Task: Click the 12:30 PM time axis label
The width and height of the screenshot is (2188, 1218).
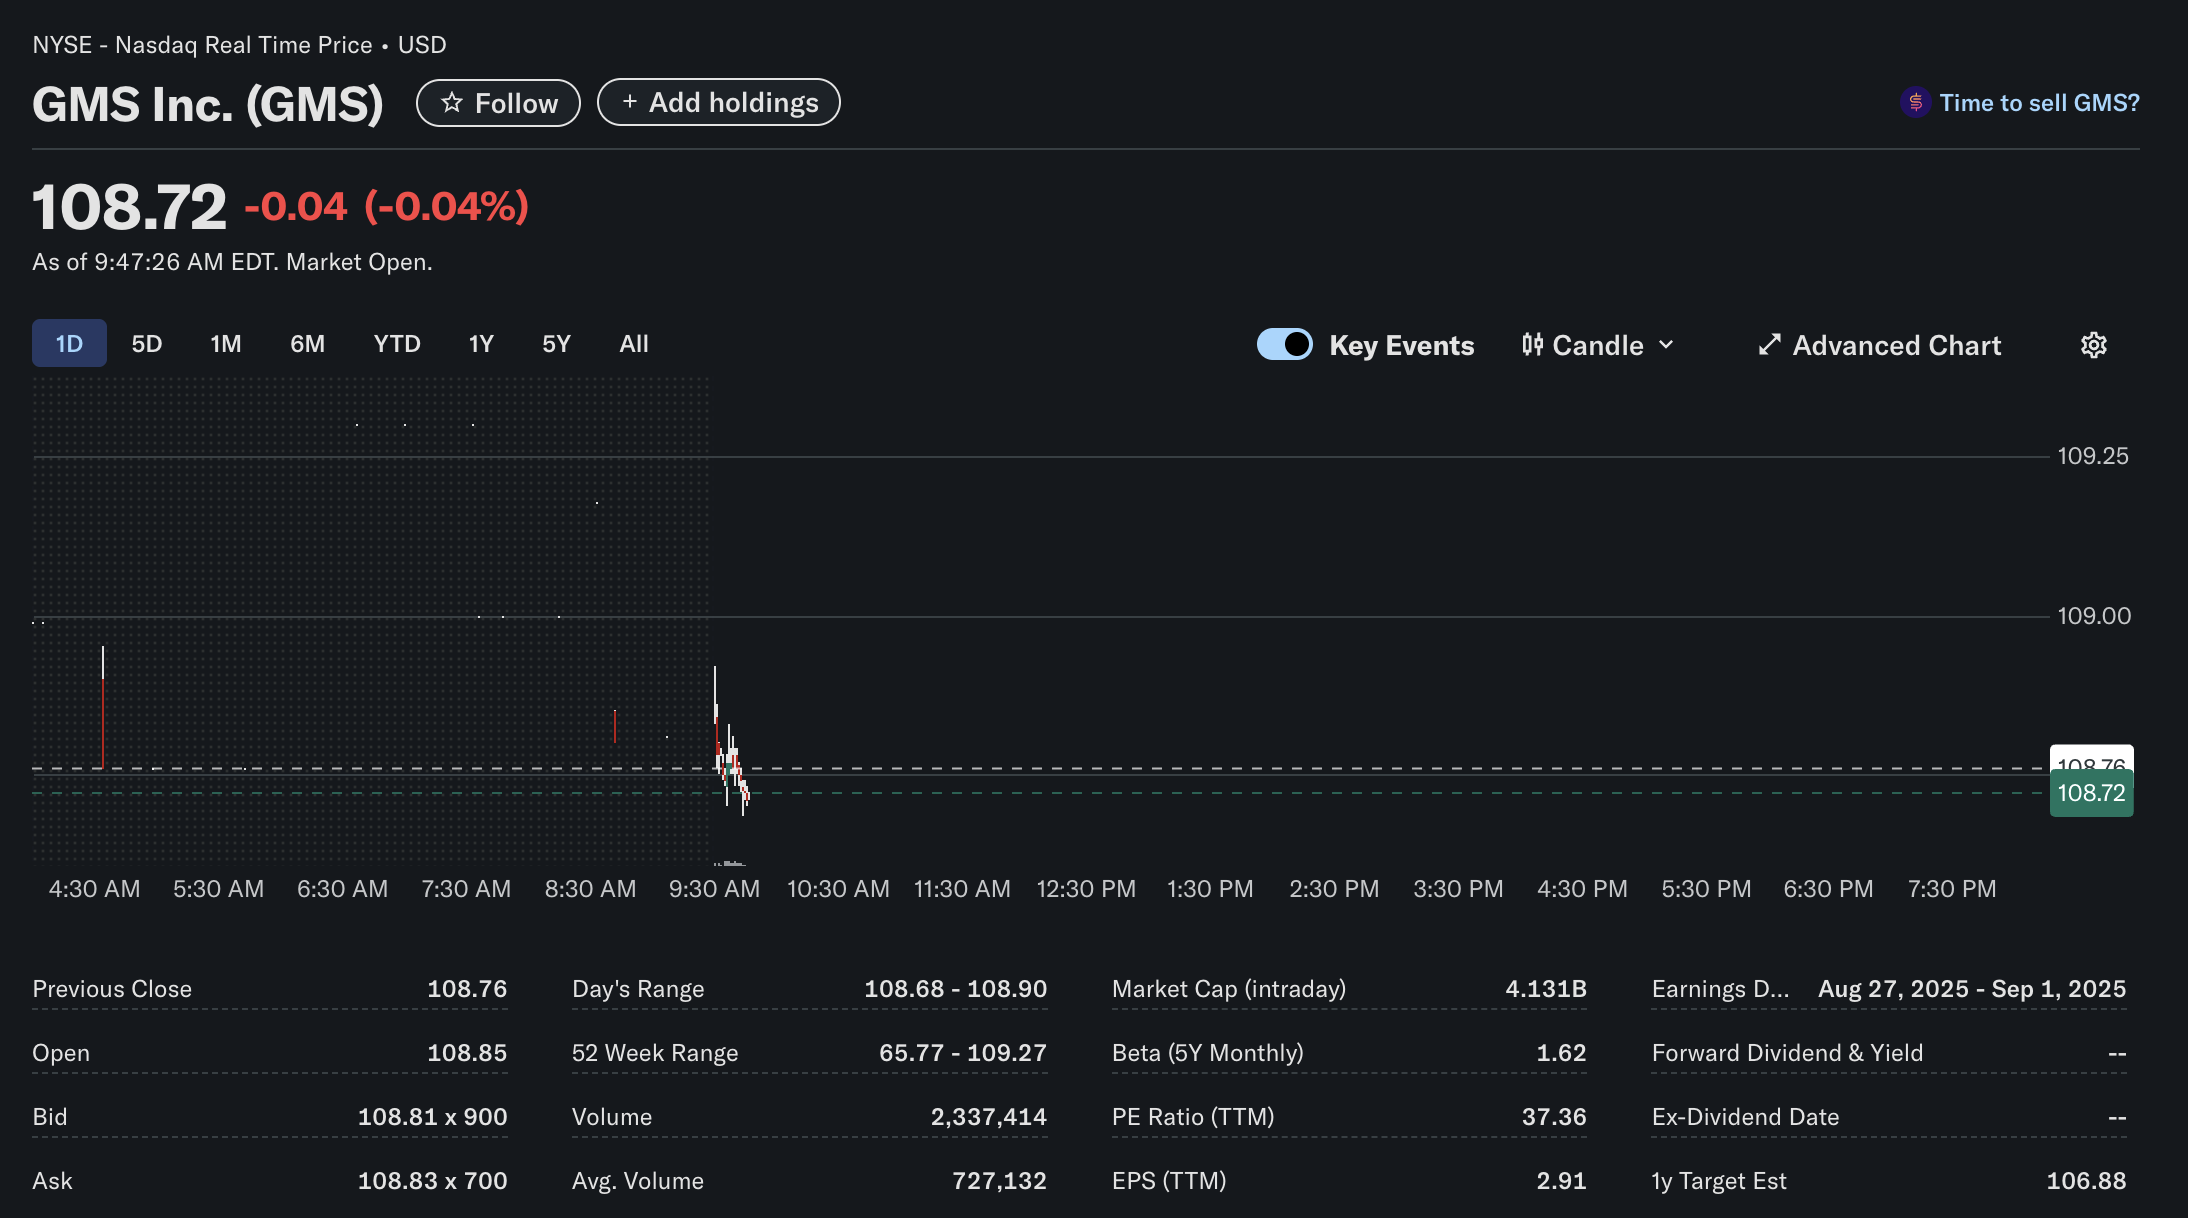Action: click(1086, 889)
